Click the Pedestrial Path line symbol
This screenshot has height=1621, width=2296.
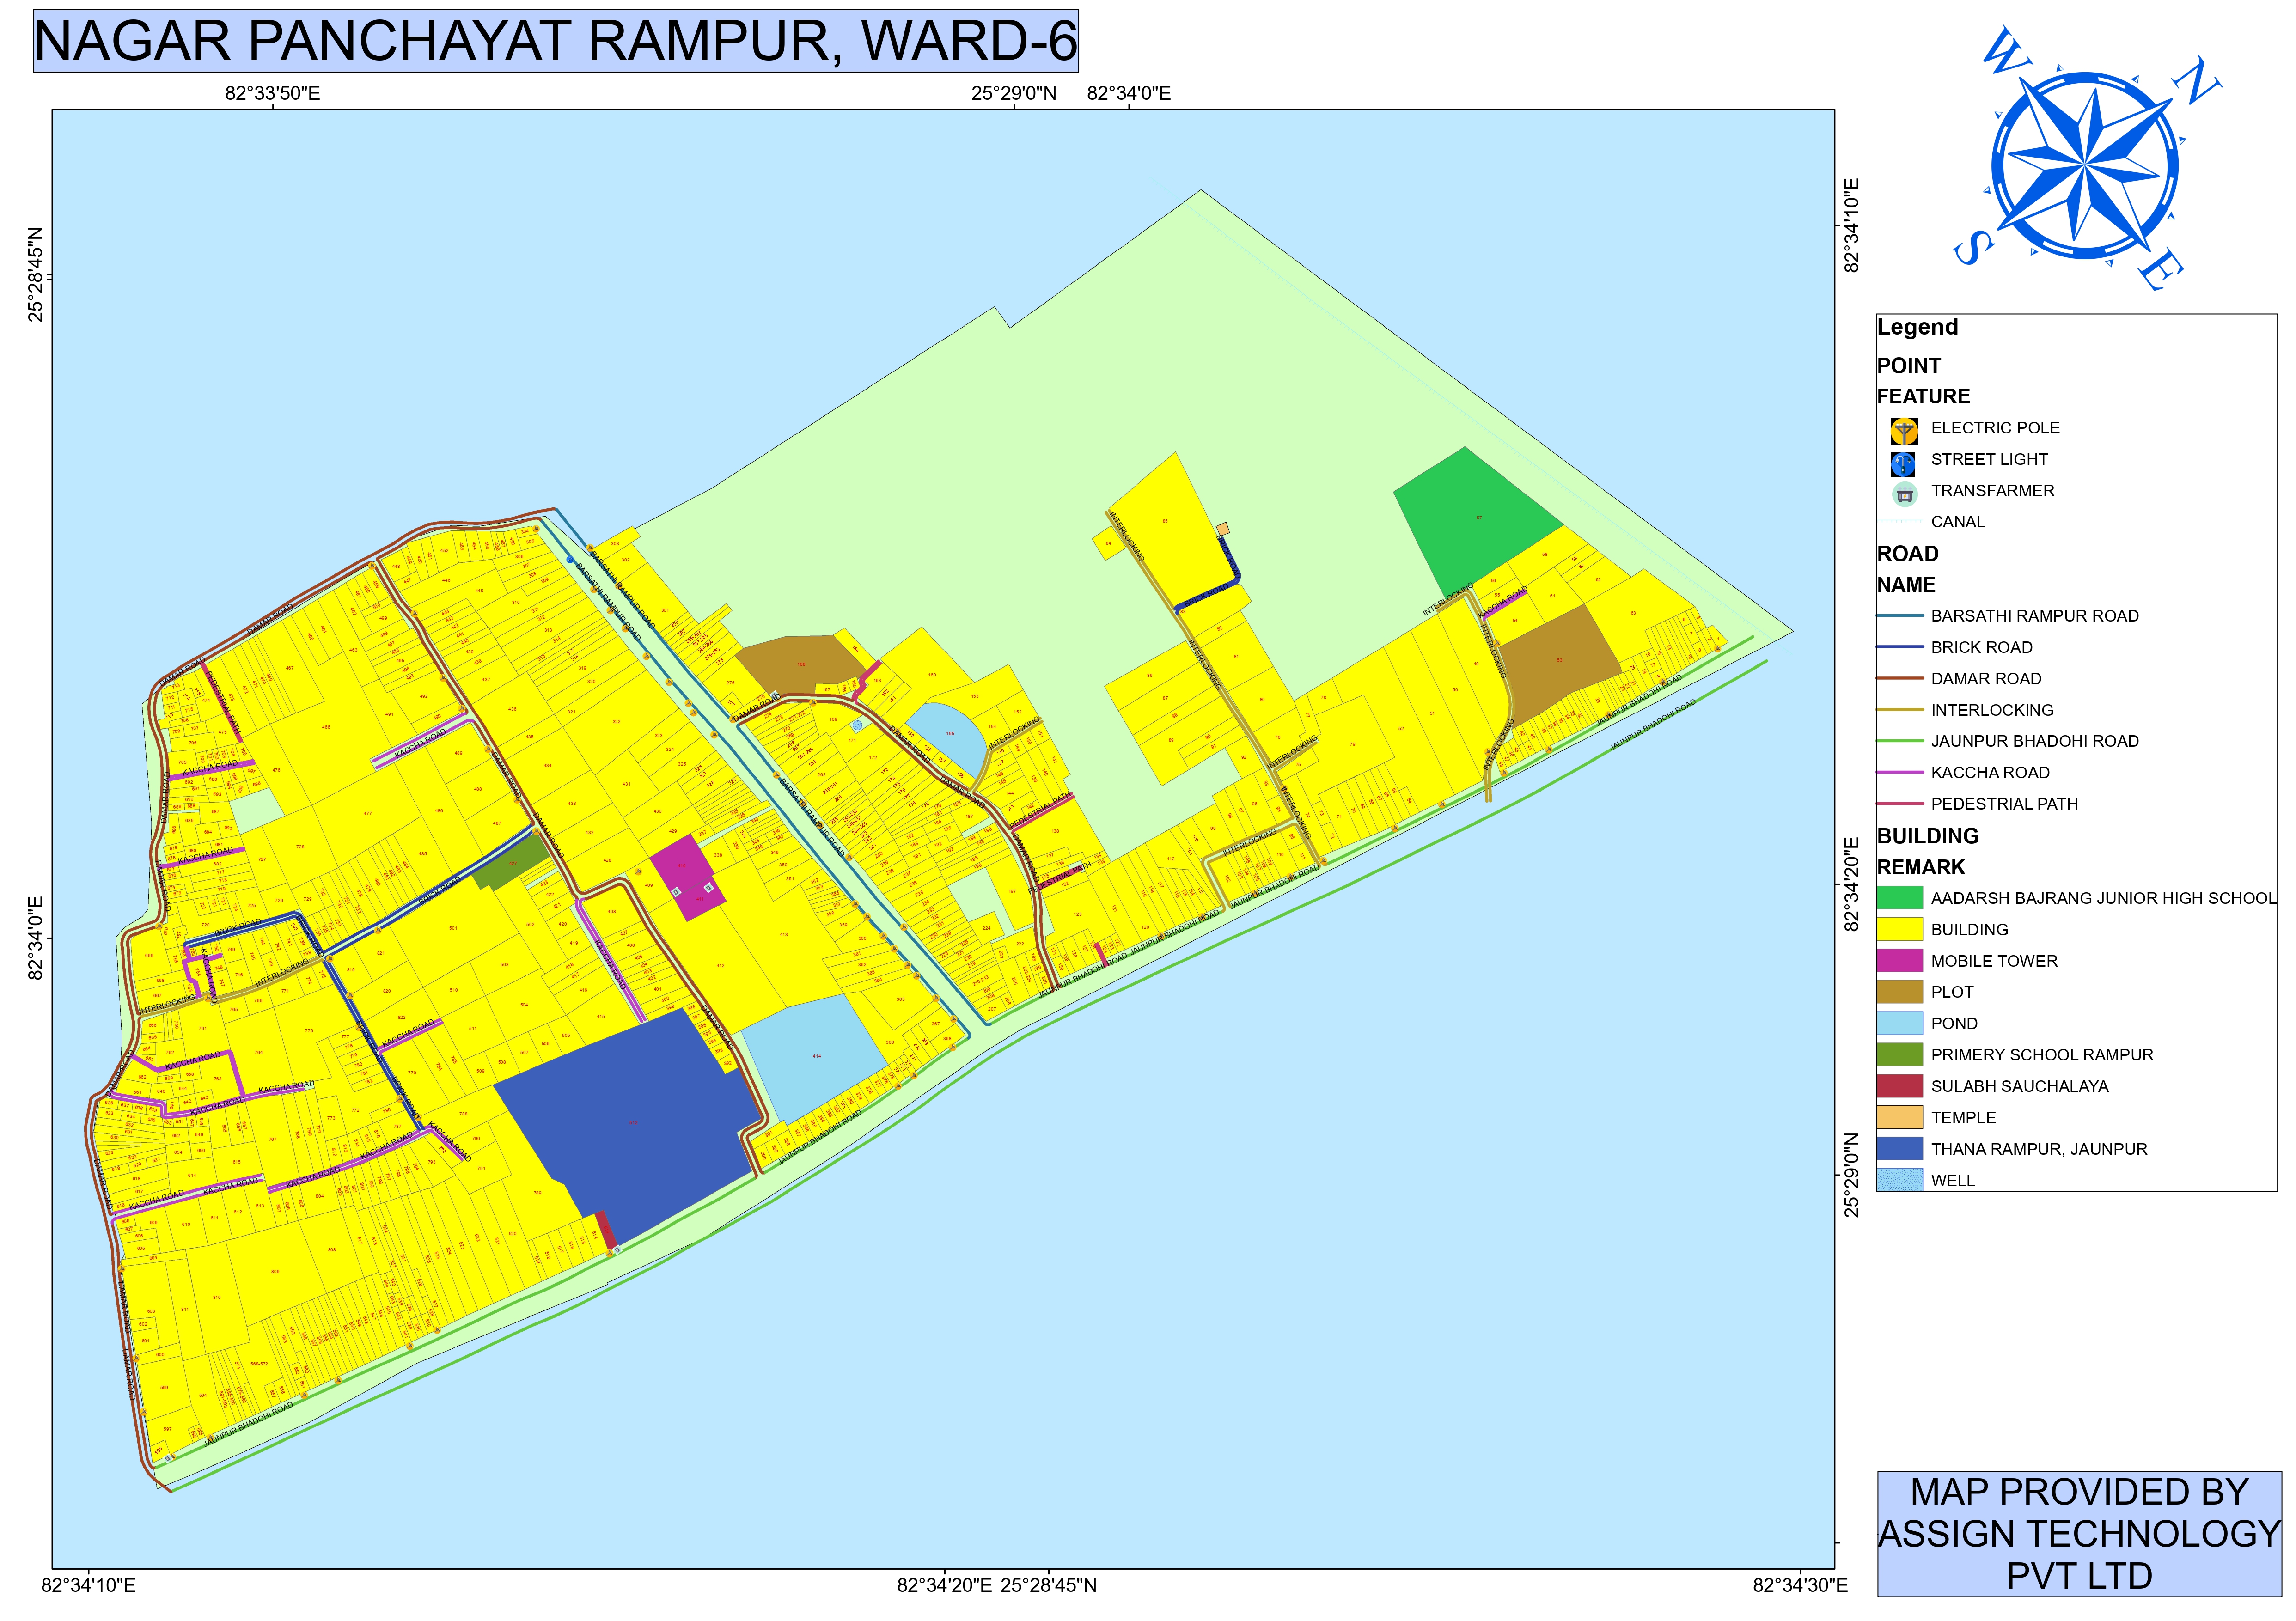[1899, 803]
